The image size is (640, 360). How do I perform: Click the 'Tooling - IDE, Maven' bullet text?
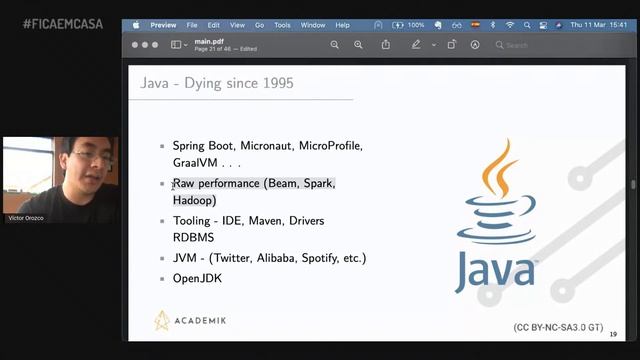249,229
